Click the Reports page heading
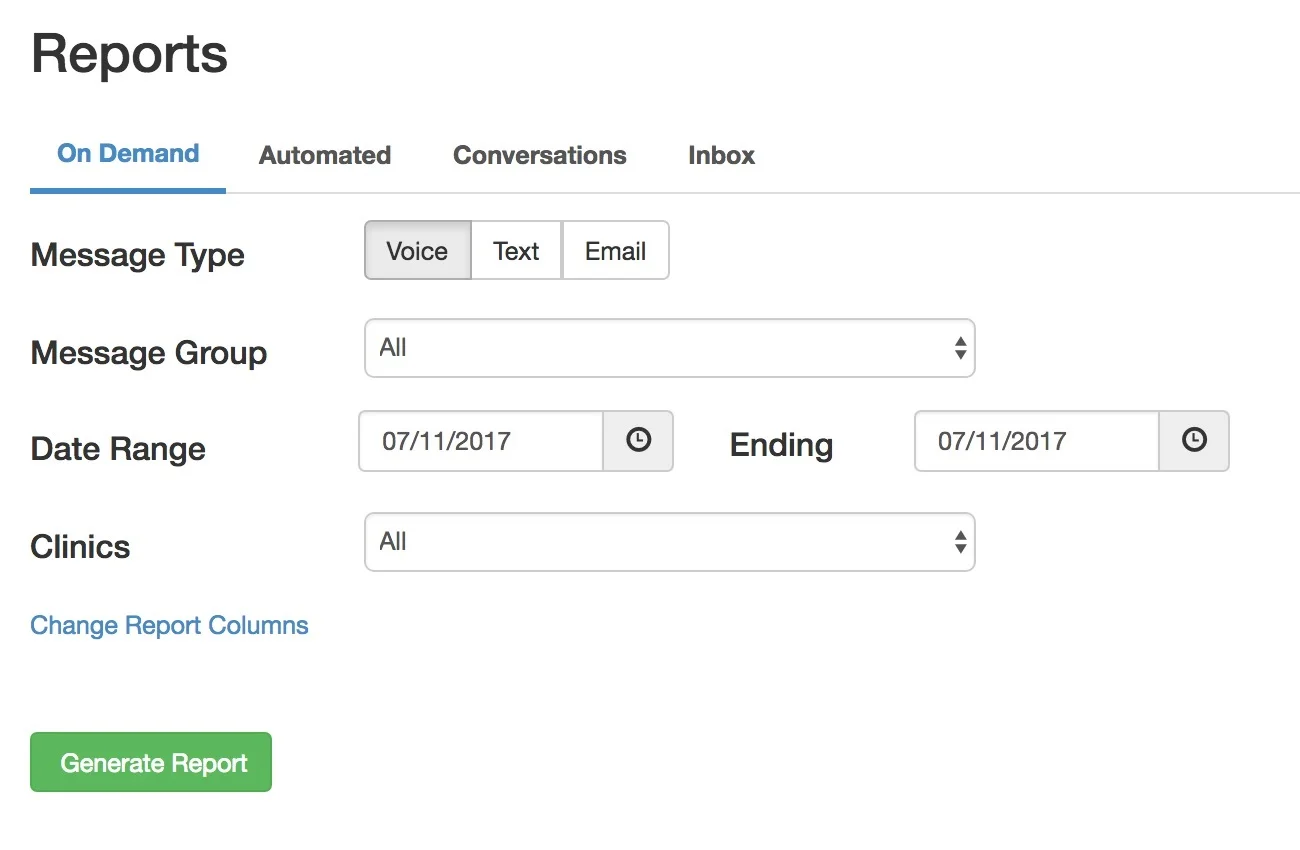This screenshot has width=1300, height=850. [130, 54]
